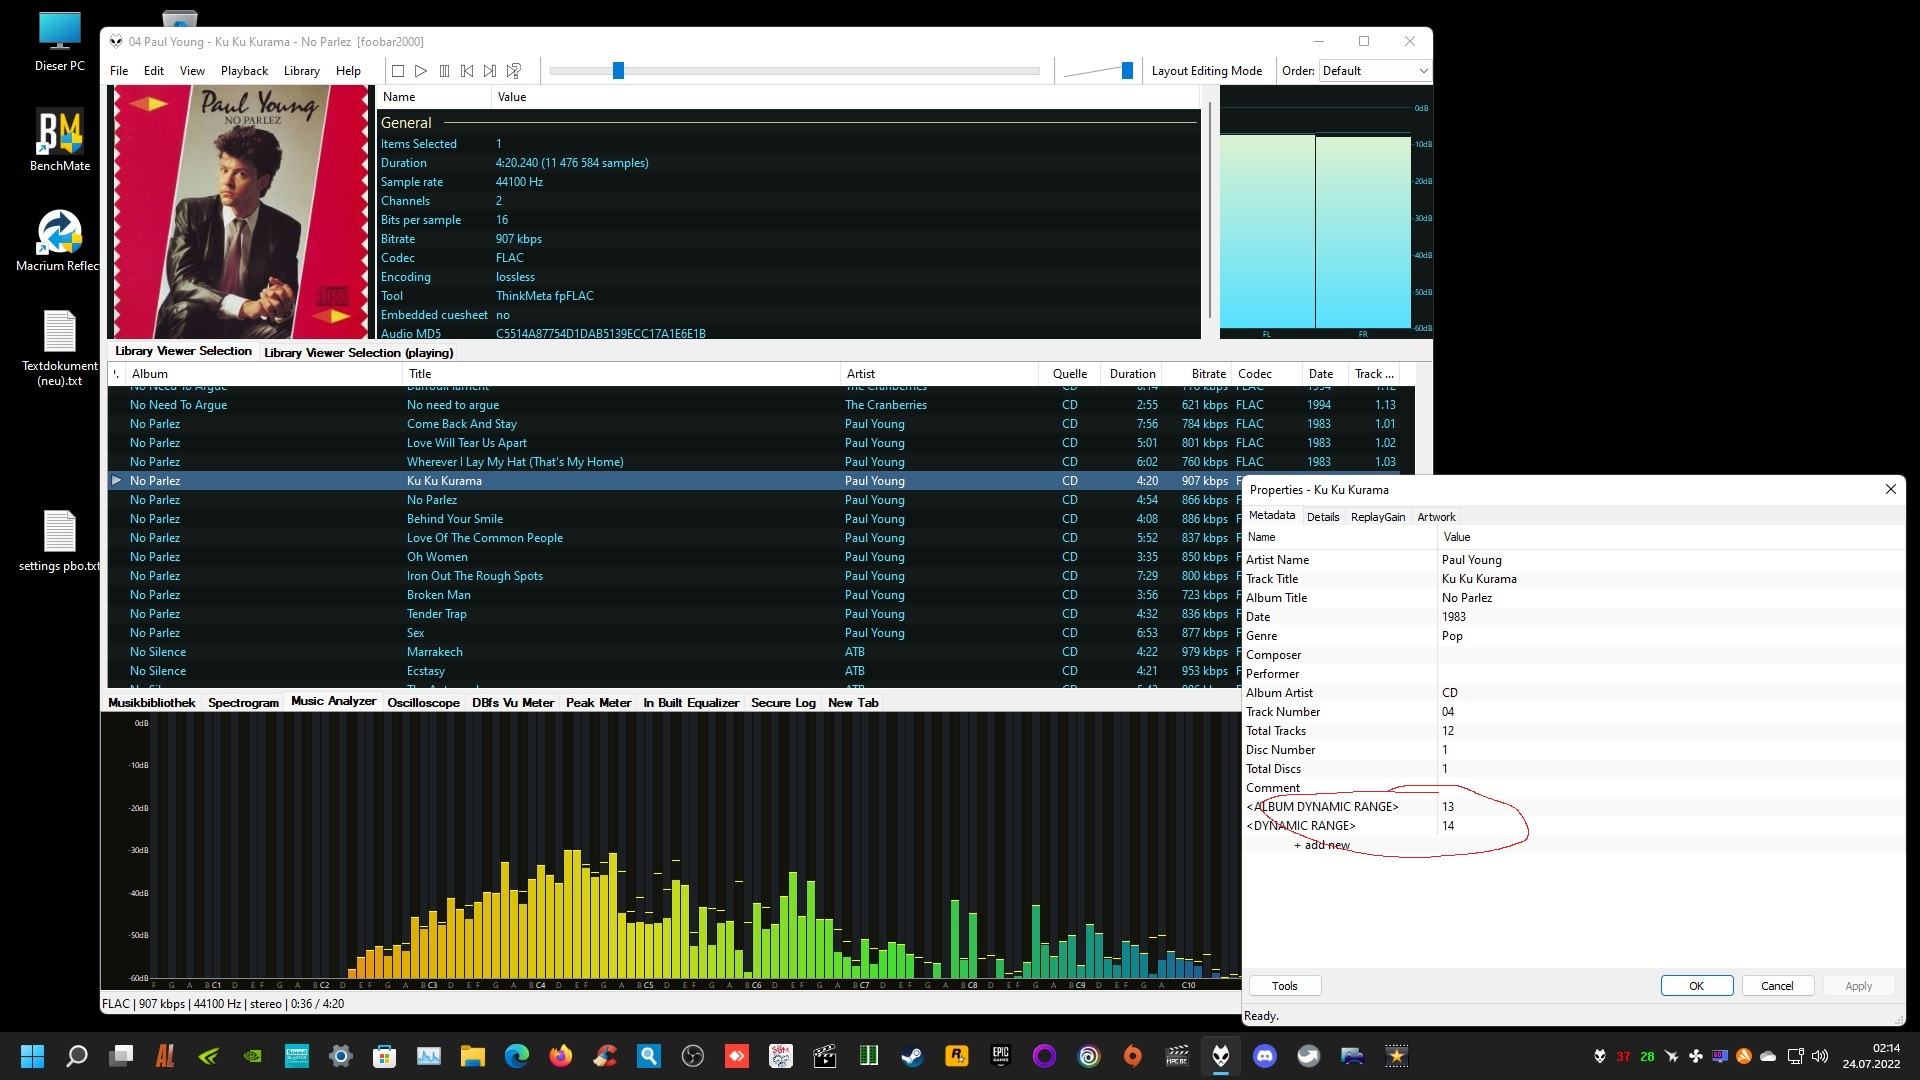Open the Edit menu
This screenshot has height=1080, width=1920.
click(x=153, y=71)
